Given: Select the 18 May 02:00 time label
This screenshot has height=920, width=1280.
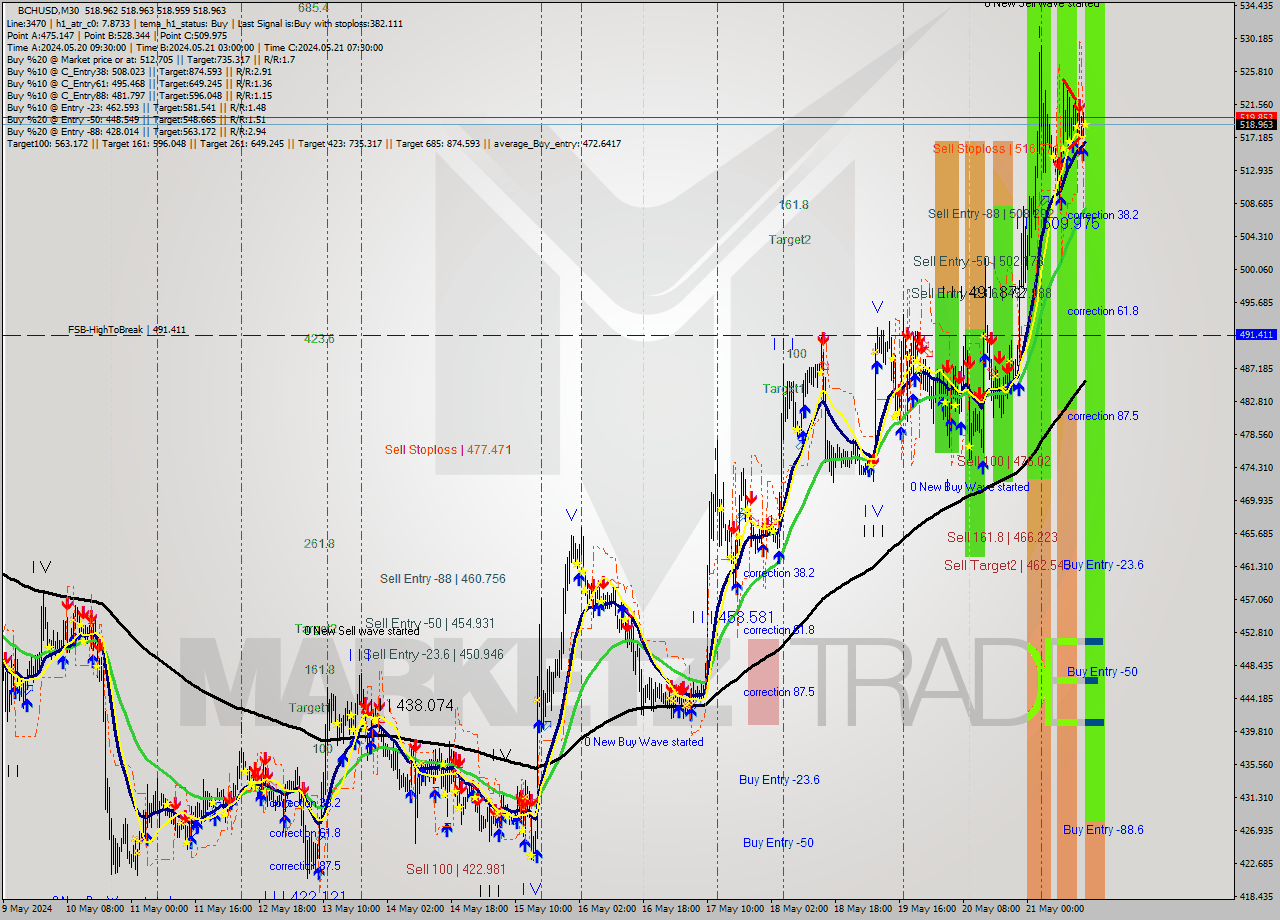Looking at the screenshot, I should point(797,909).
